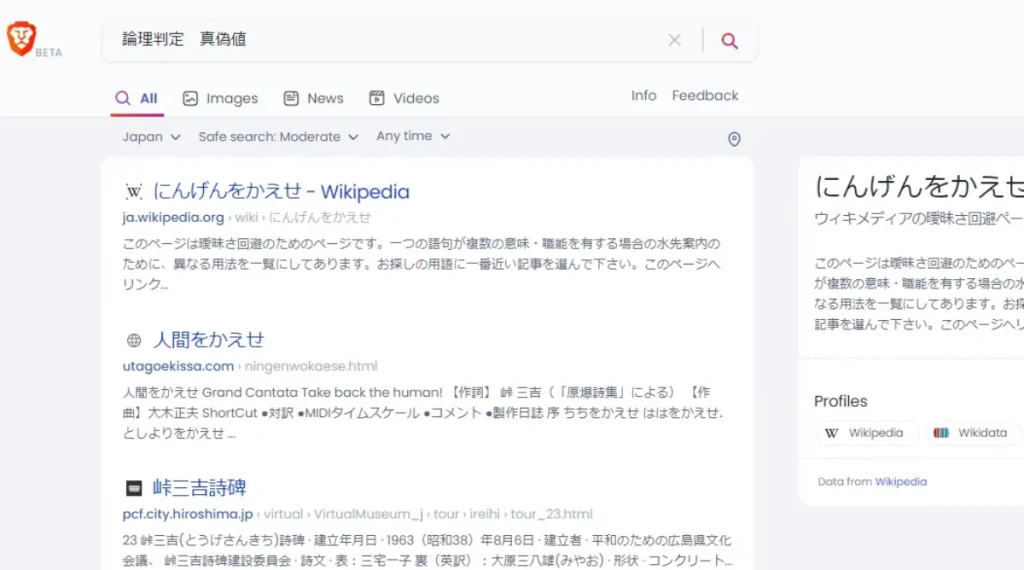Screen dimensions: 1024x570
Task: Click the Brave lion logo
Action: tap(22, 39)
